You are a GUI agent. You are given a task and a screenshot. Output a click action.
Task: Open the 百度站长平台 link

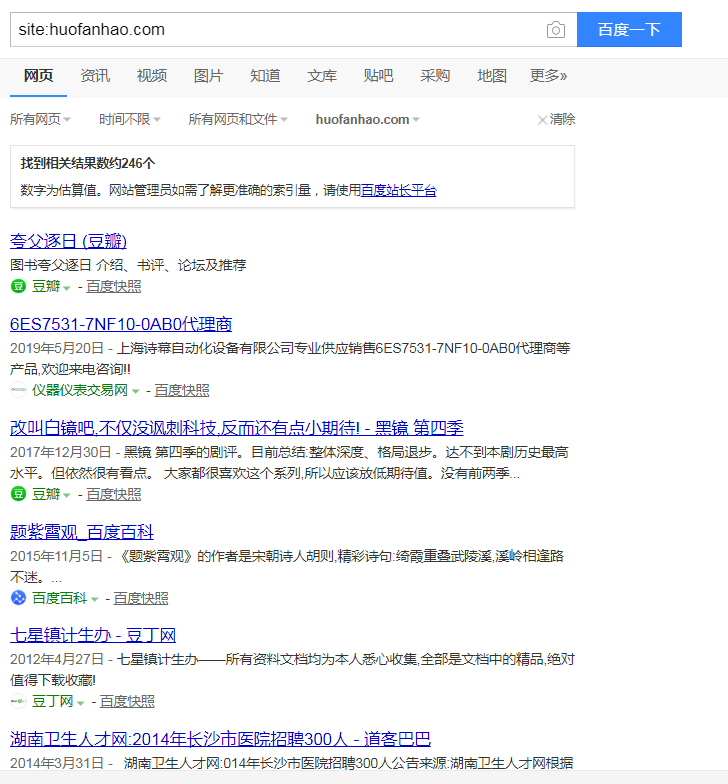point(398,190)
